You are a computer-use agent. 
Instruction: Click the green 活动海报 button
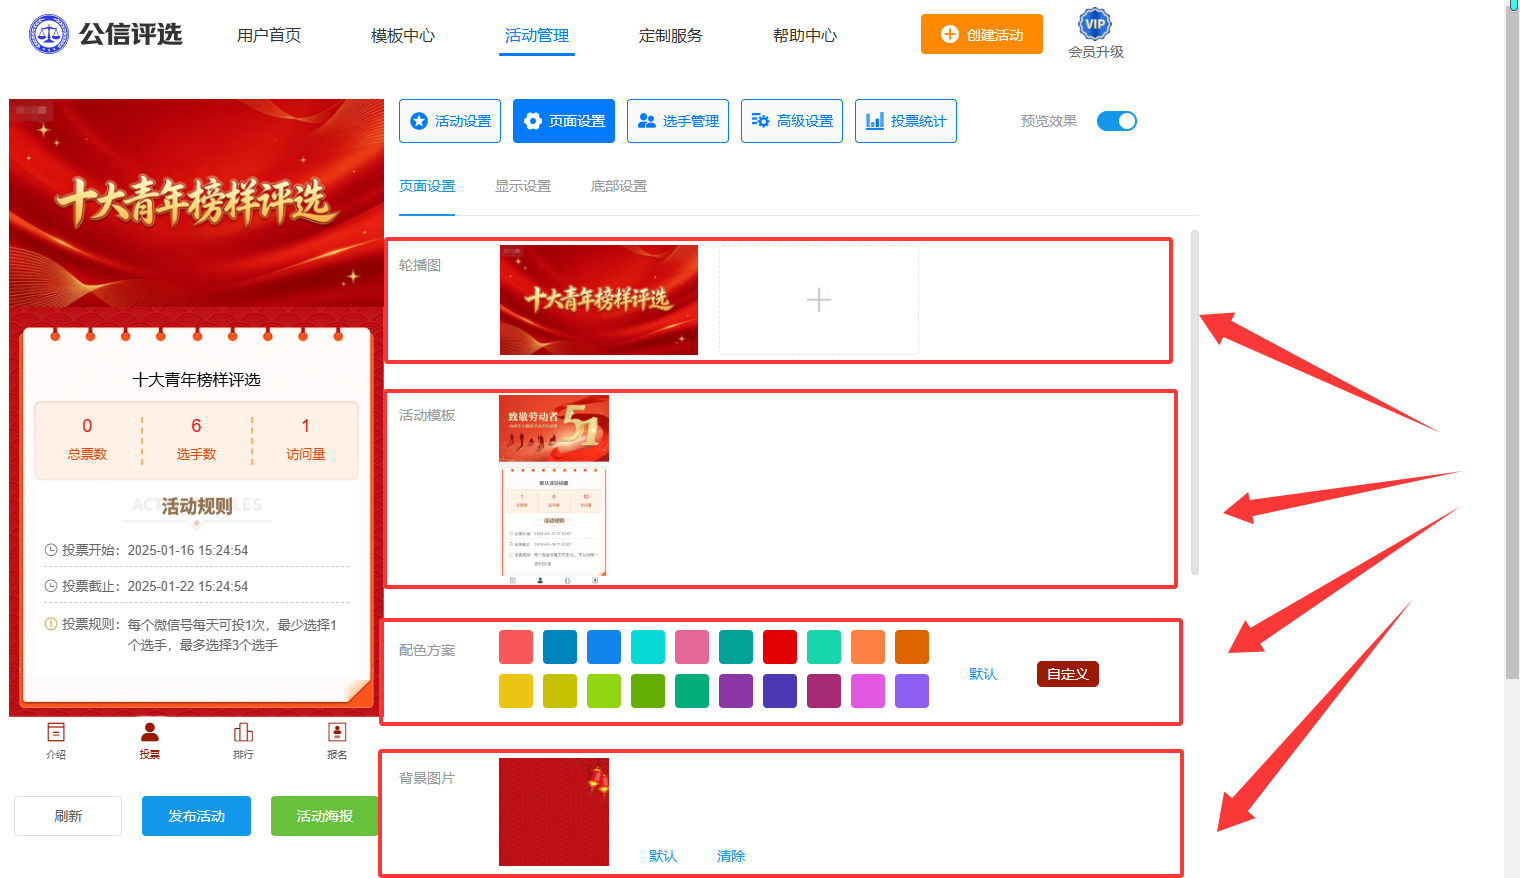click(x=325, y=816)
